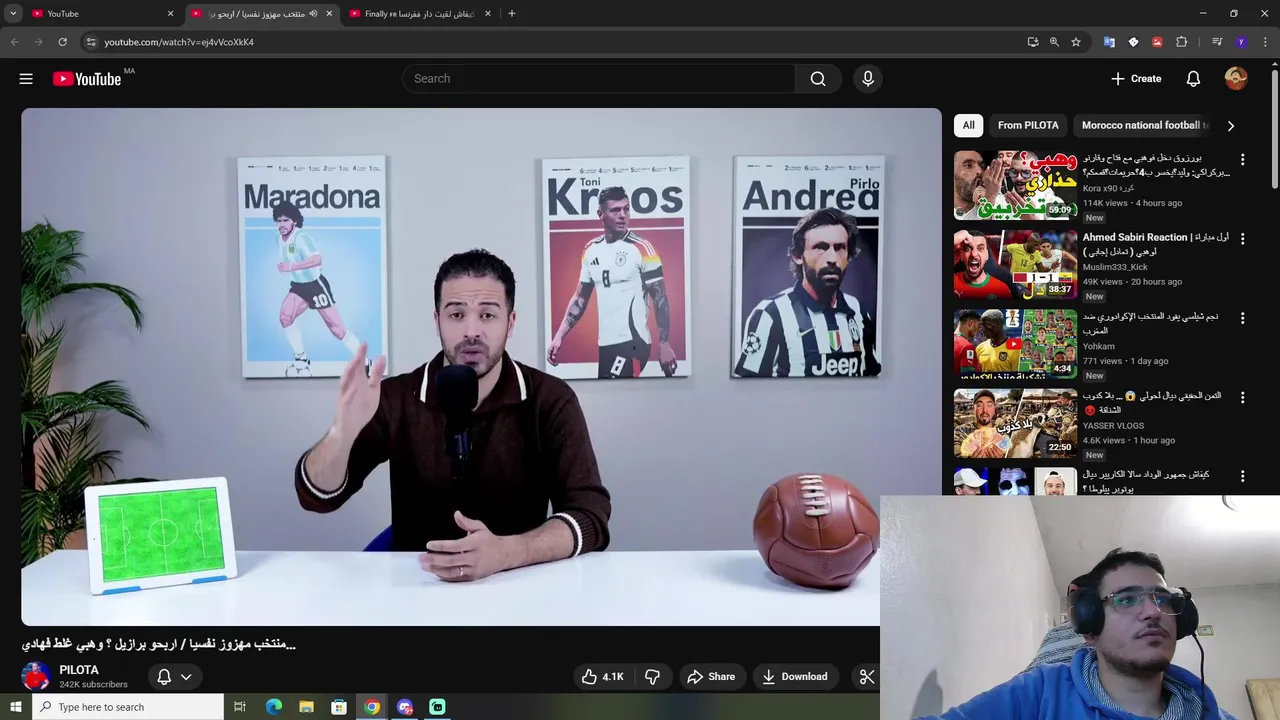Open options menu for Yohkam video
Viewport: 1280px width, 720px height.
point(1242,318)
